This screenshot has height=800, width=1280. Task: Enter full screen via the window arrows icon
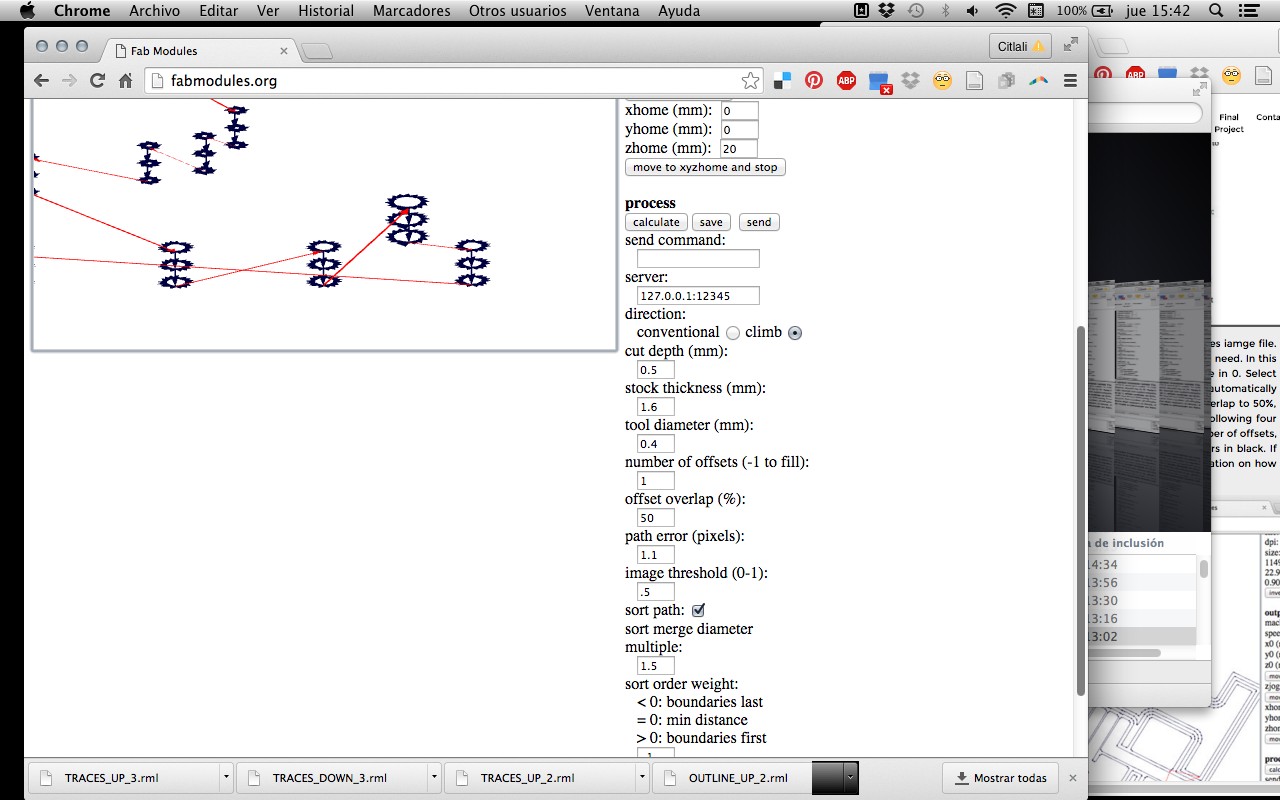point(1071,44)
